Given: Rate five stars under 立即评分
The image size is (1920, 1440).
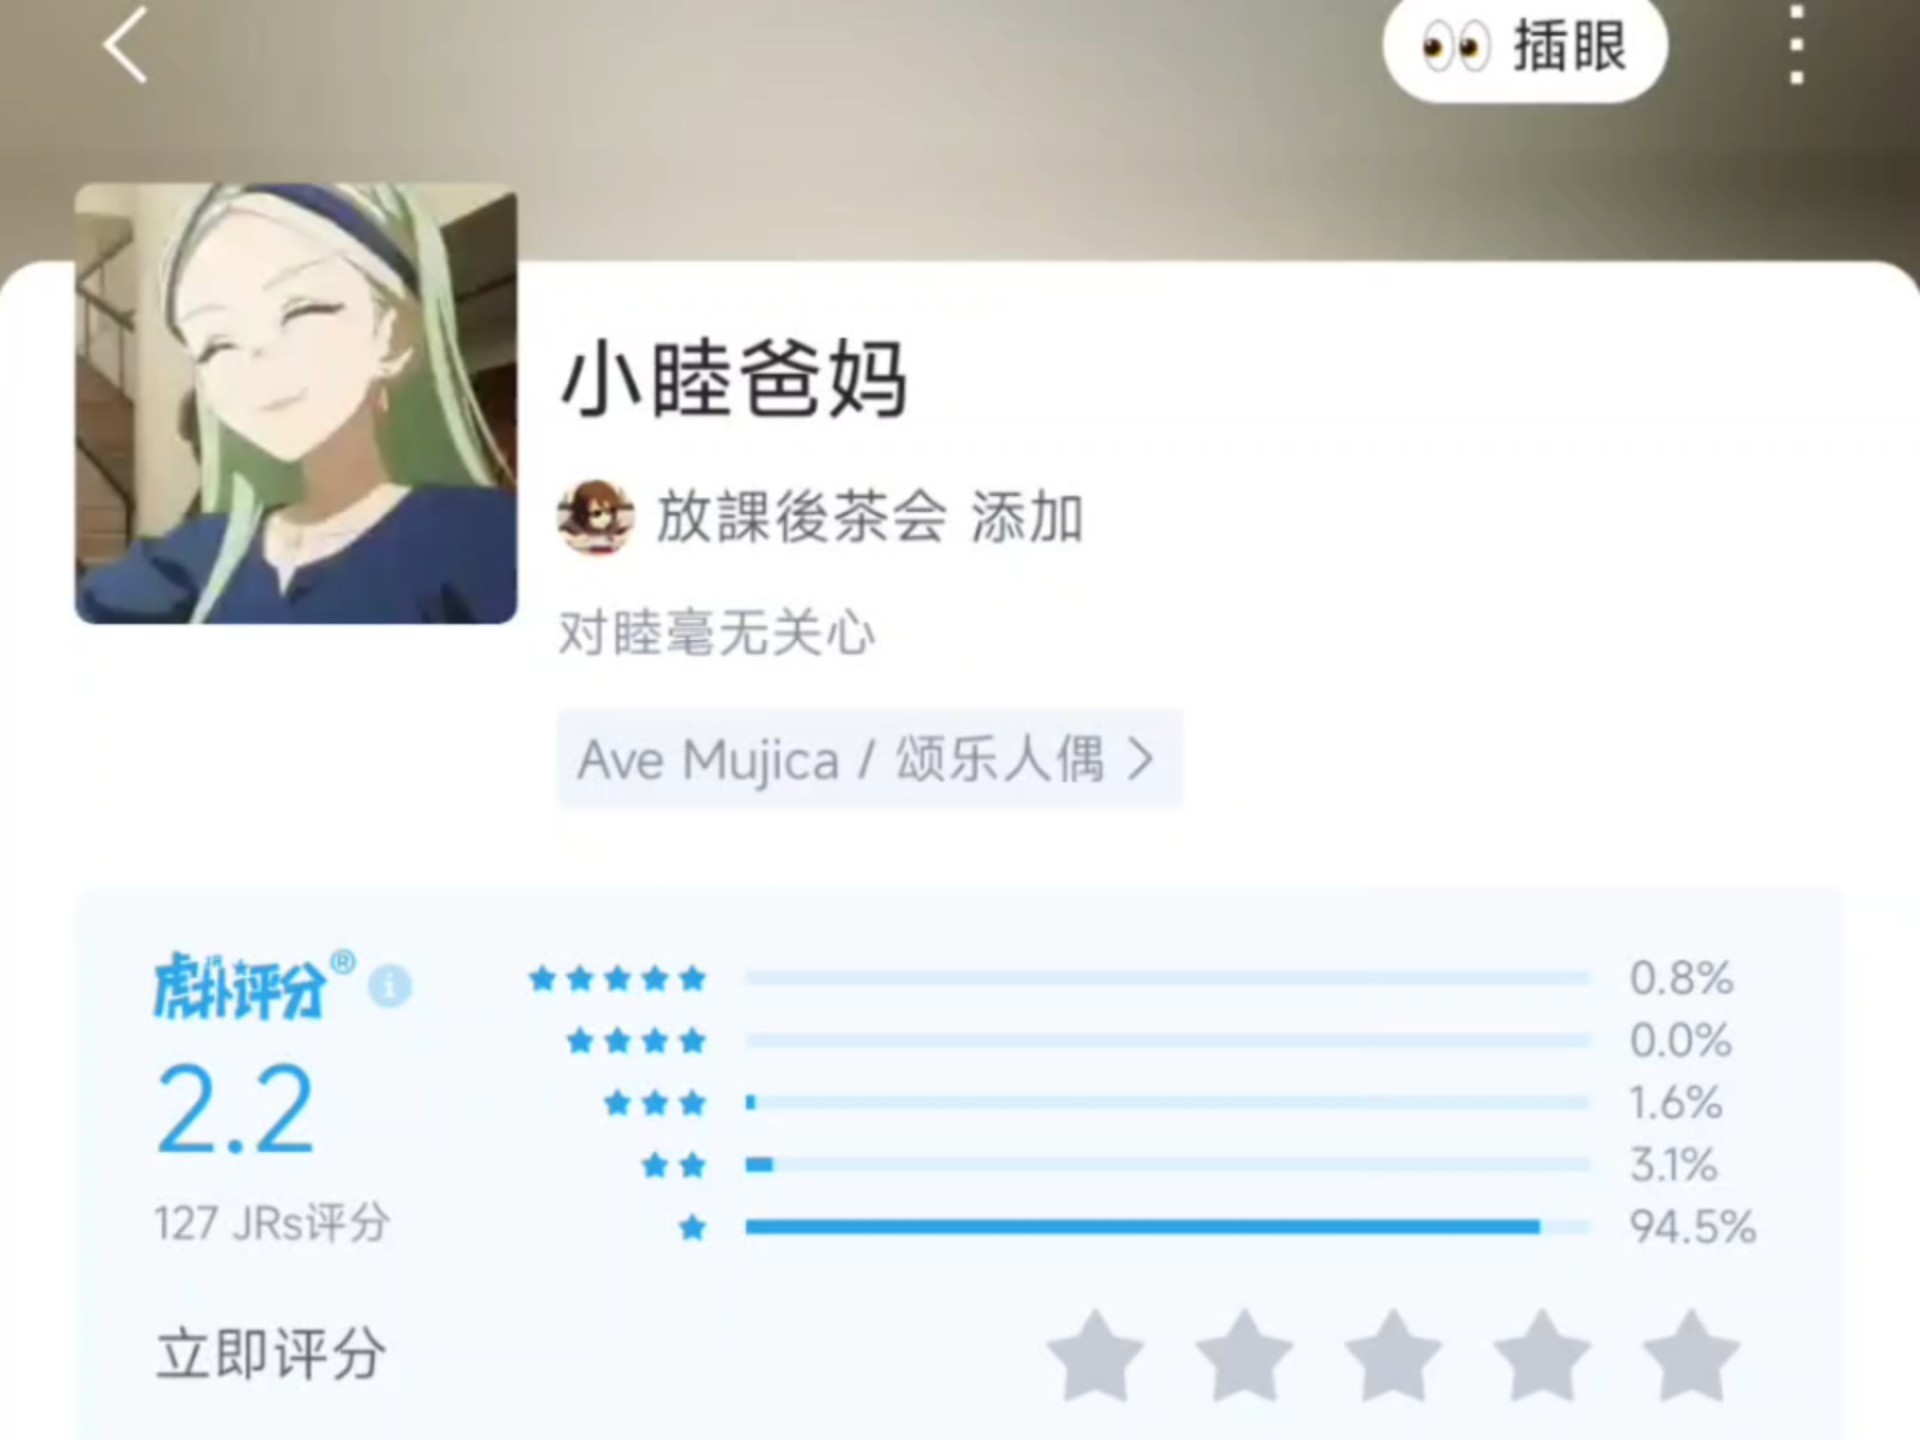Looking at the screenshot, I should click(x=1691, y=1356).
